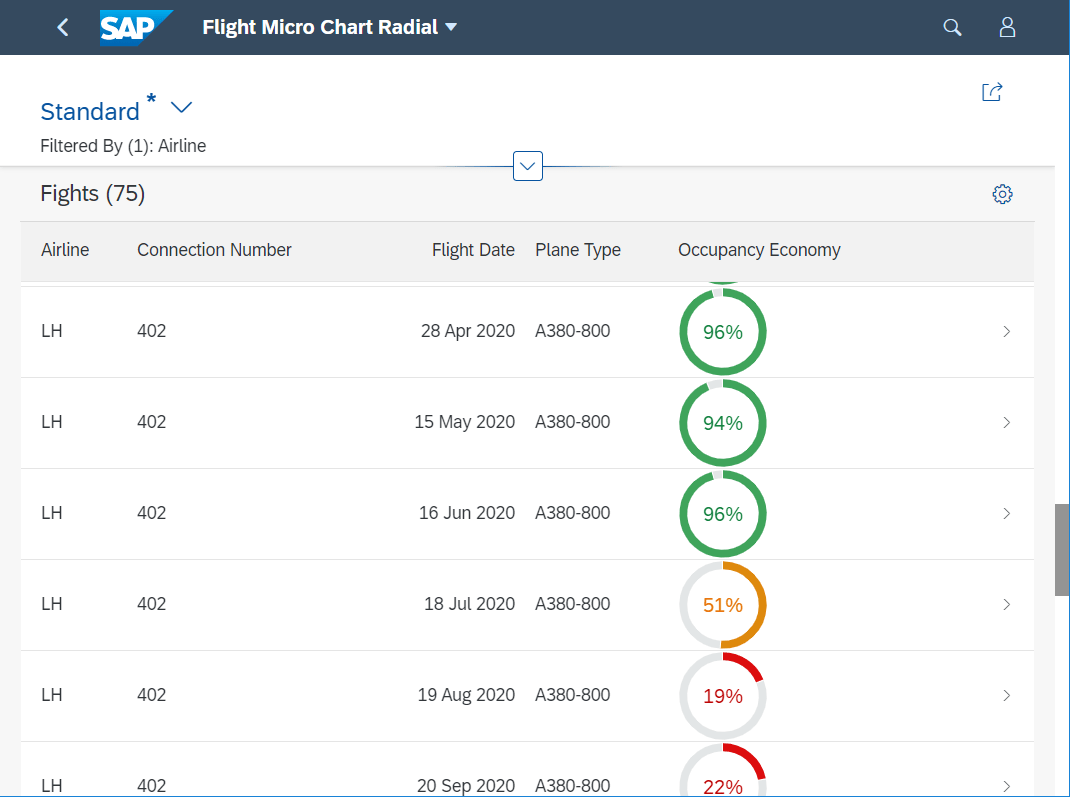Image resolution: width=1070 pixels, height=797 pixels.
Task: Navigate back using the back arrow
Action: (62, 27)
